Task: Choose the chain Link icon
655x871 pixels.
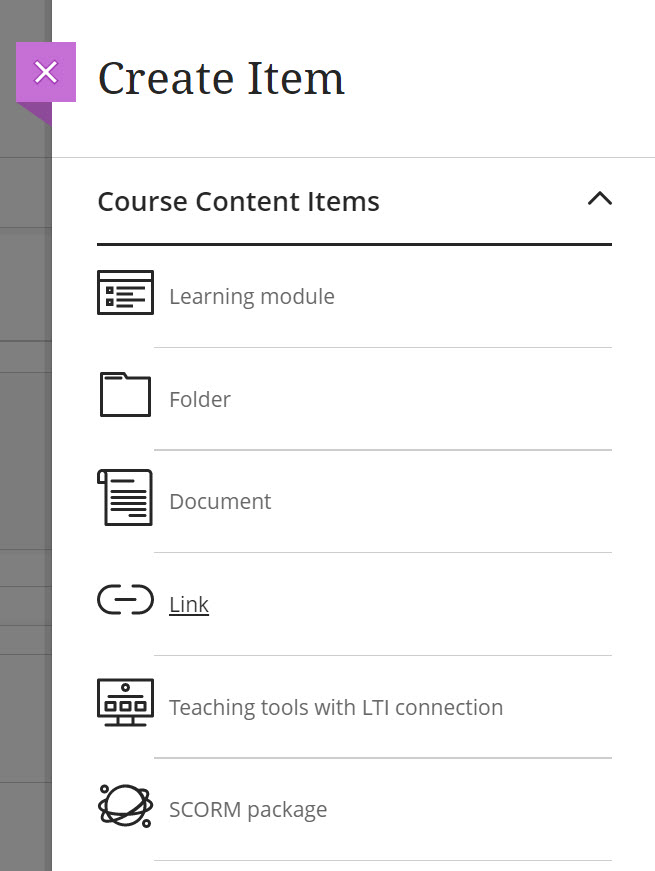Action: 125,601
